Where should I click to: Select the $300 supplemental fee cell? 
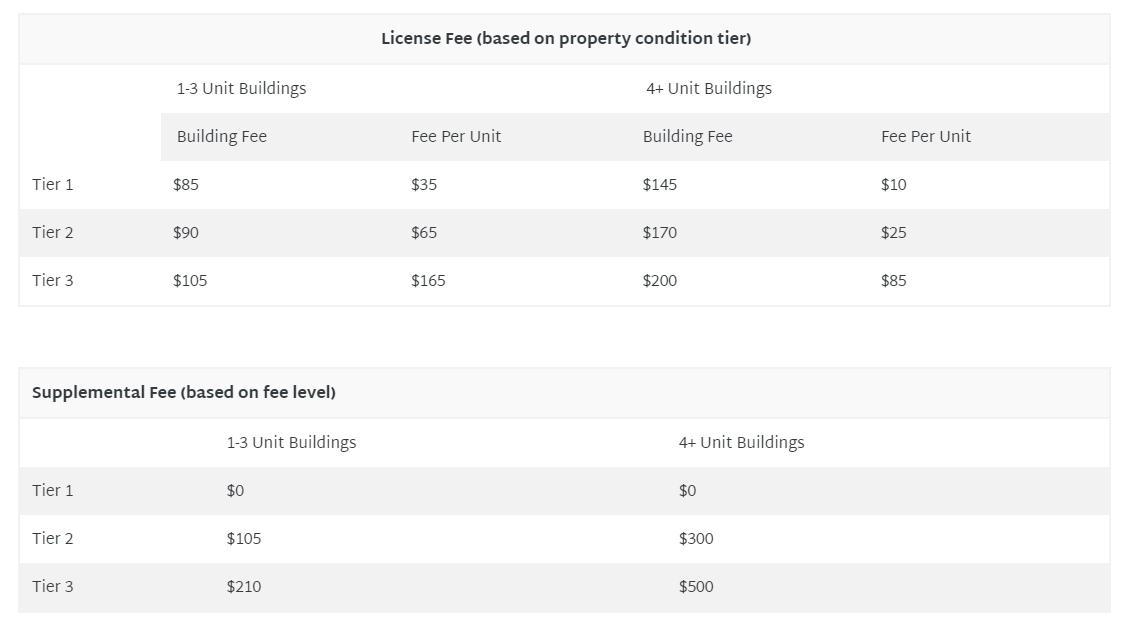point(696,539)
